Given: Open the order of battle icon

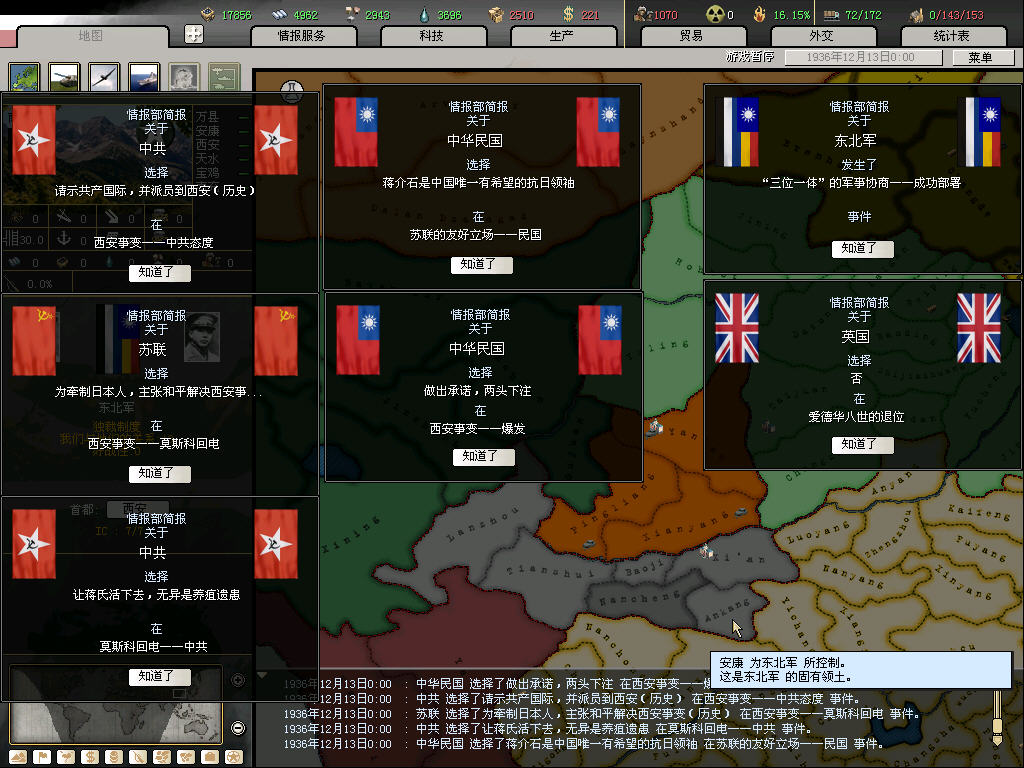Looking at the screenshot, I should [x=224, y=77].
